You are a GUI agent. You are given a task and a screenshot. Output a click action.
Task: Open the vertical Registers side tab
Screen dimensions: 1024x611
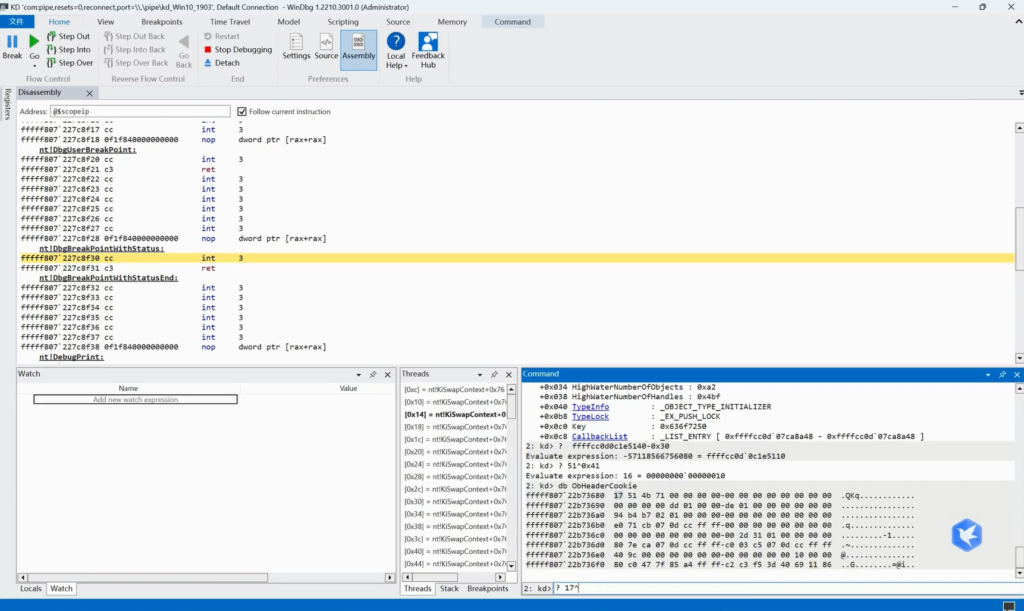[7, 104]
